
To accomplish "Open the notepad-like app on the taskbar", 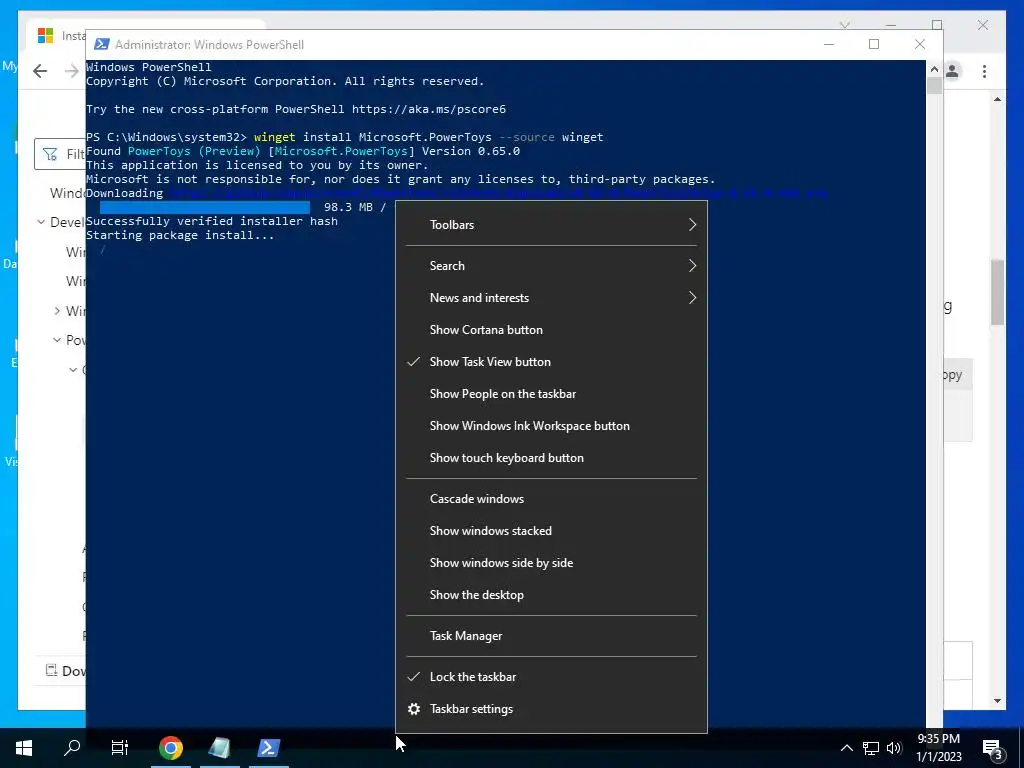I will pos(219,748).
